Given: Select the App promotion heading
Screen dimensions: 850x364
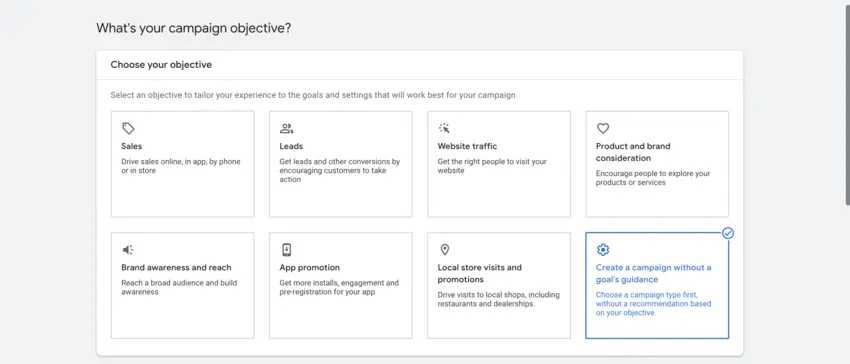Looking at the screenshot, I should (x=310, y=267).
